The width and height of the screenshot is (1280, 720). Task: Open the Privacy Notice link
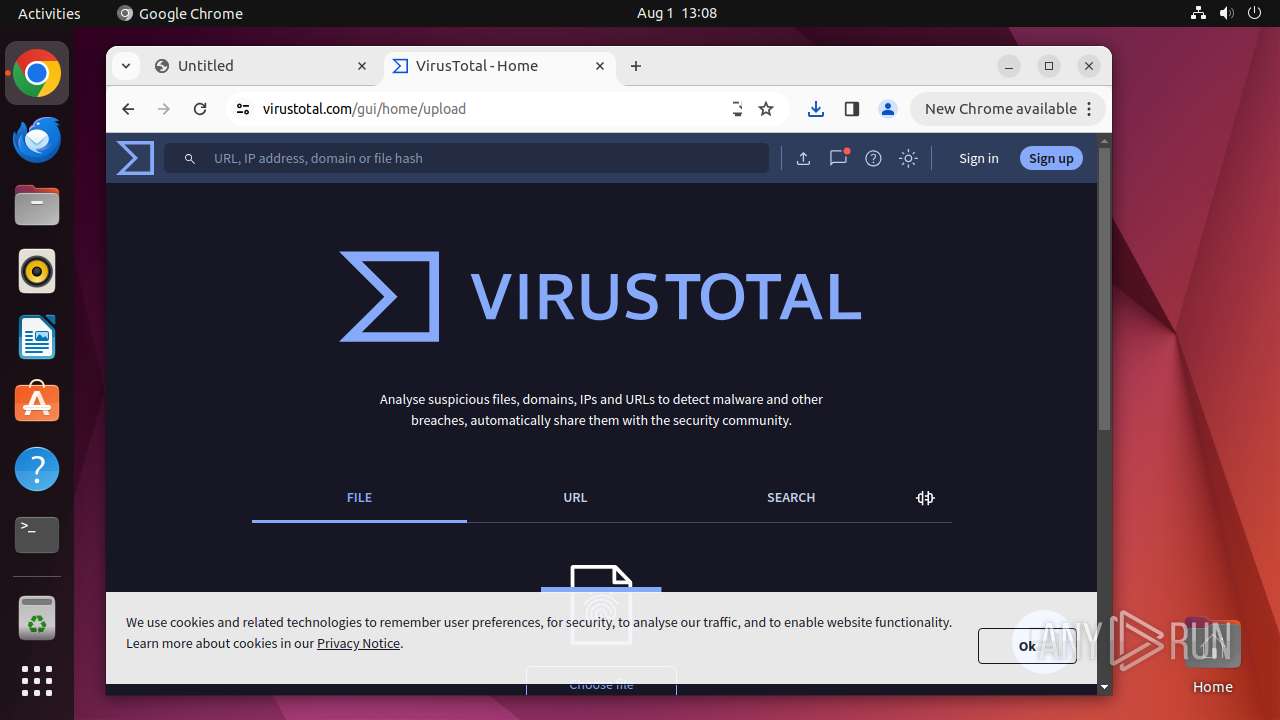click(358, 643)
